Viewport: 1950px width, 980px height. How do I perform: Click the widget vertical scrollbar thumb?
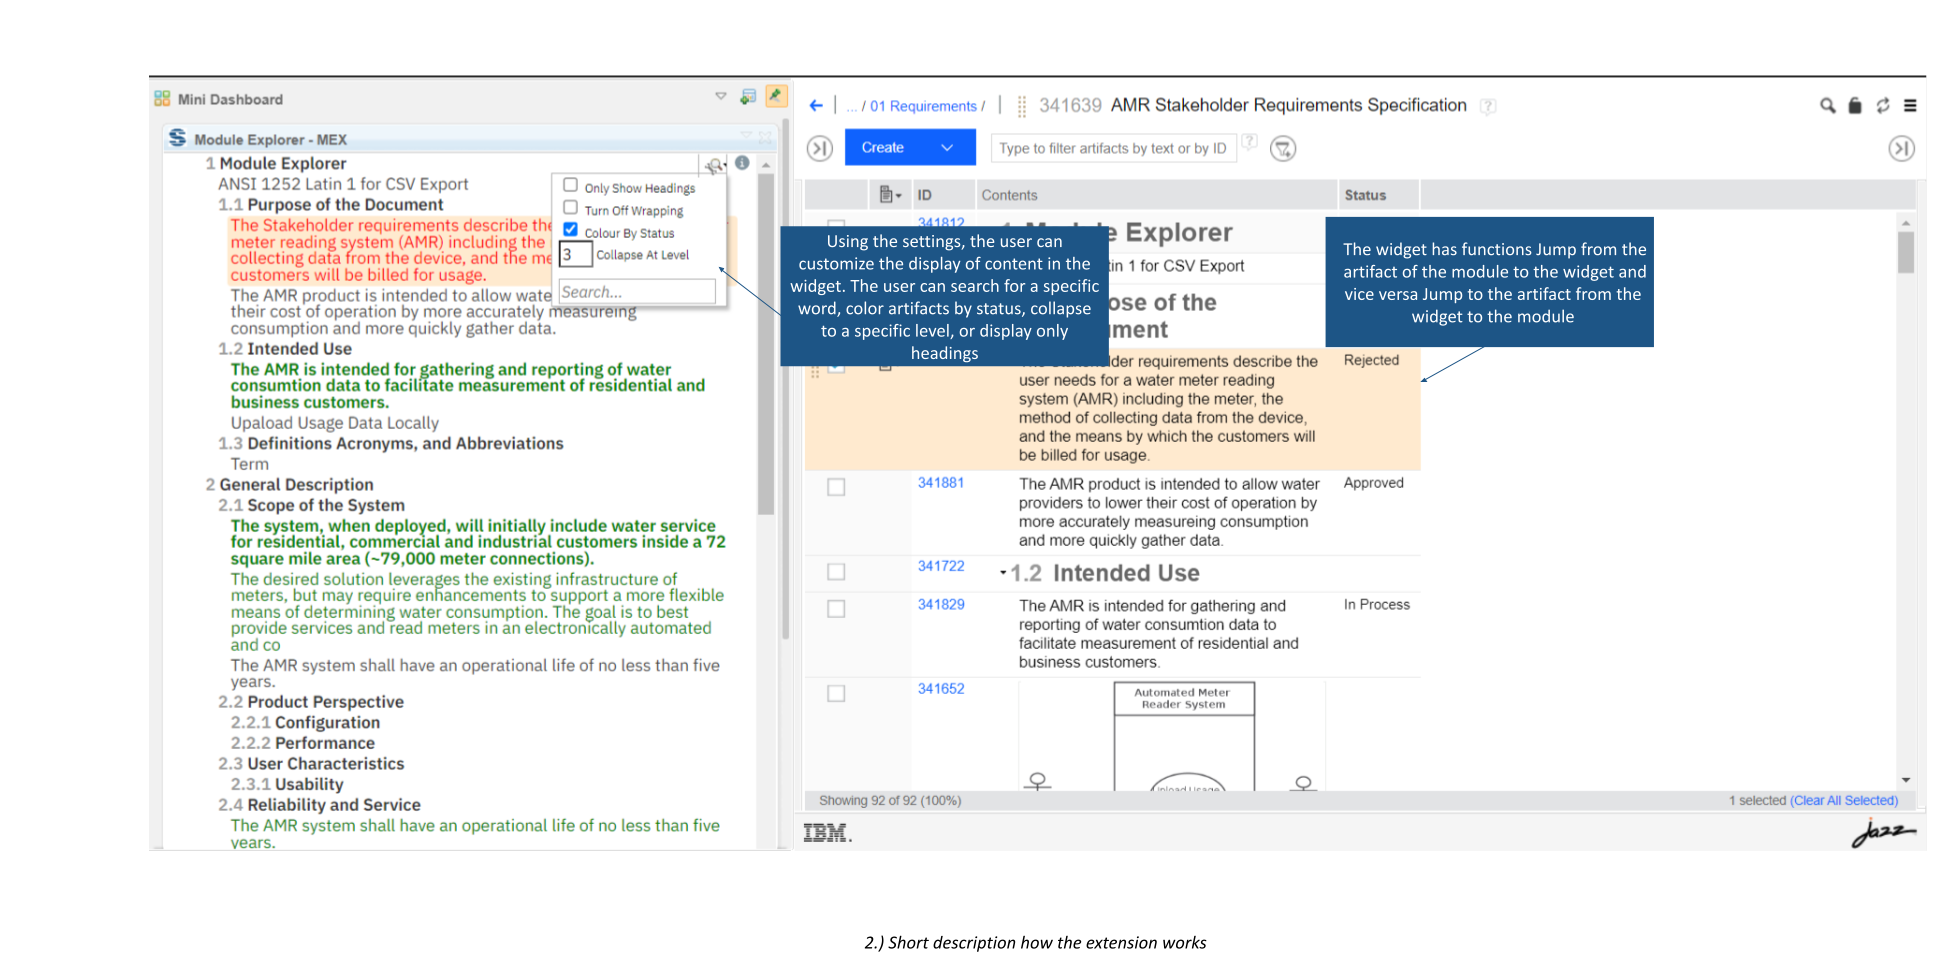click(x=766, y=345)
